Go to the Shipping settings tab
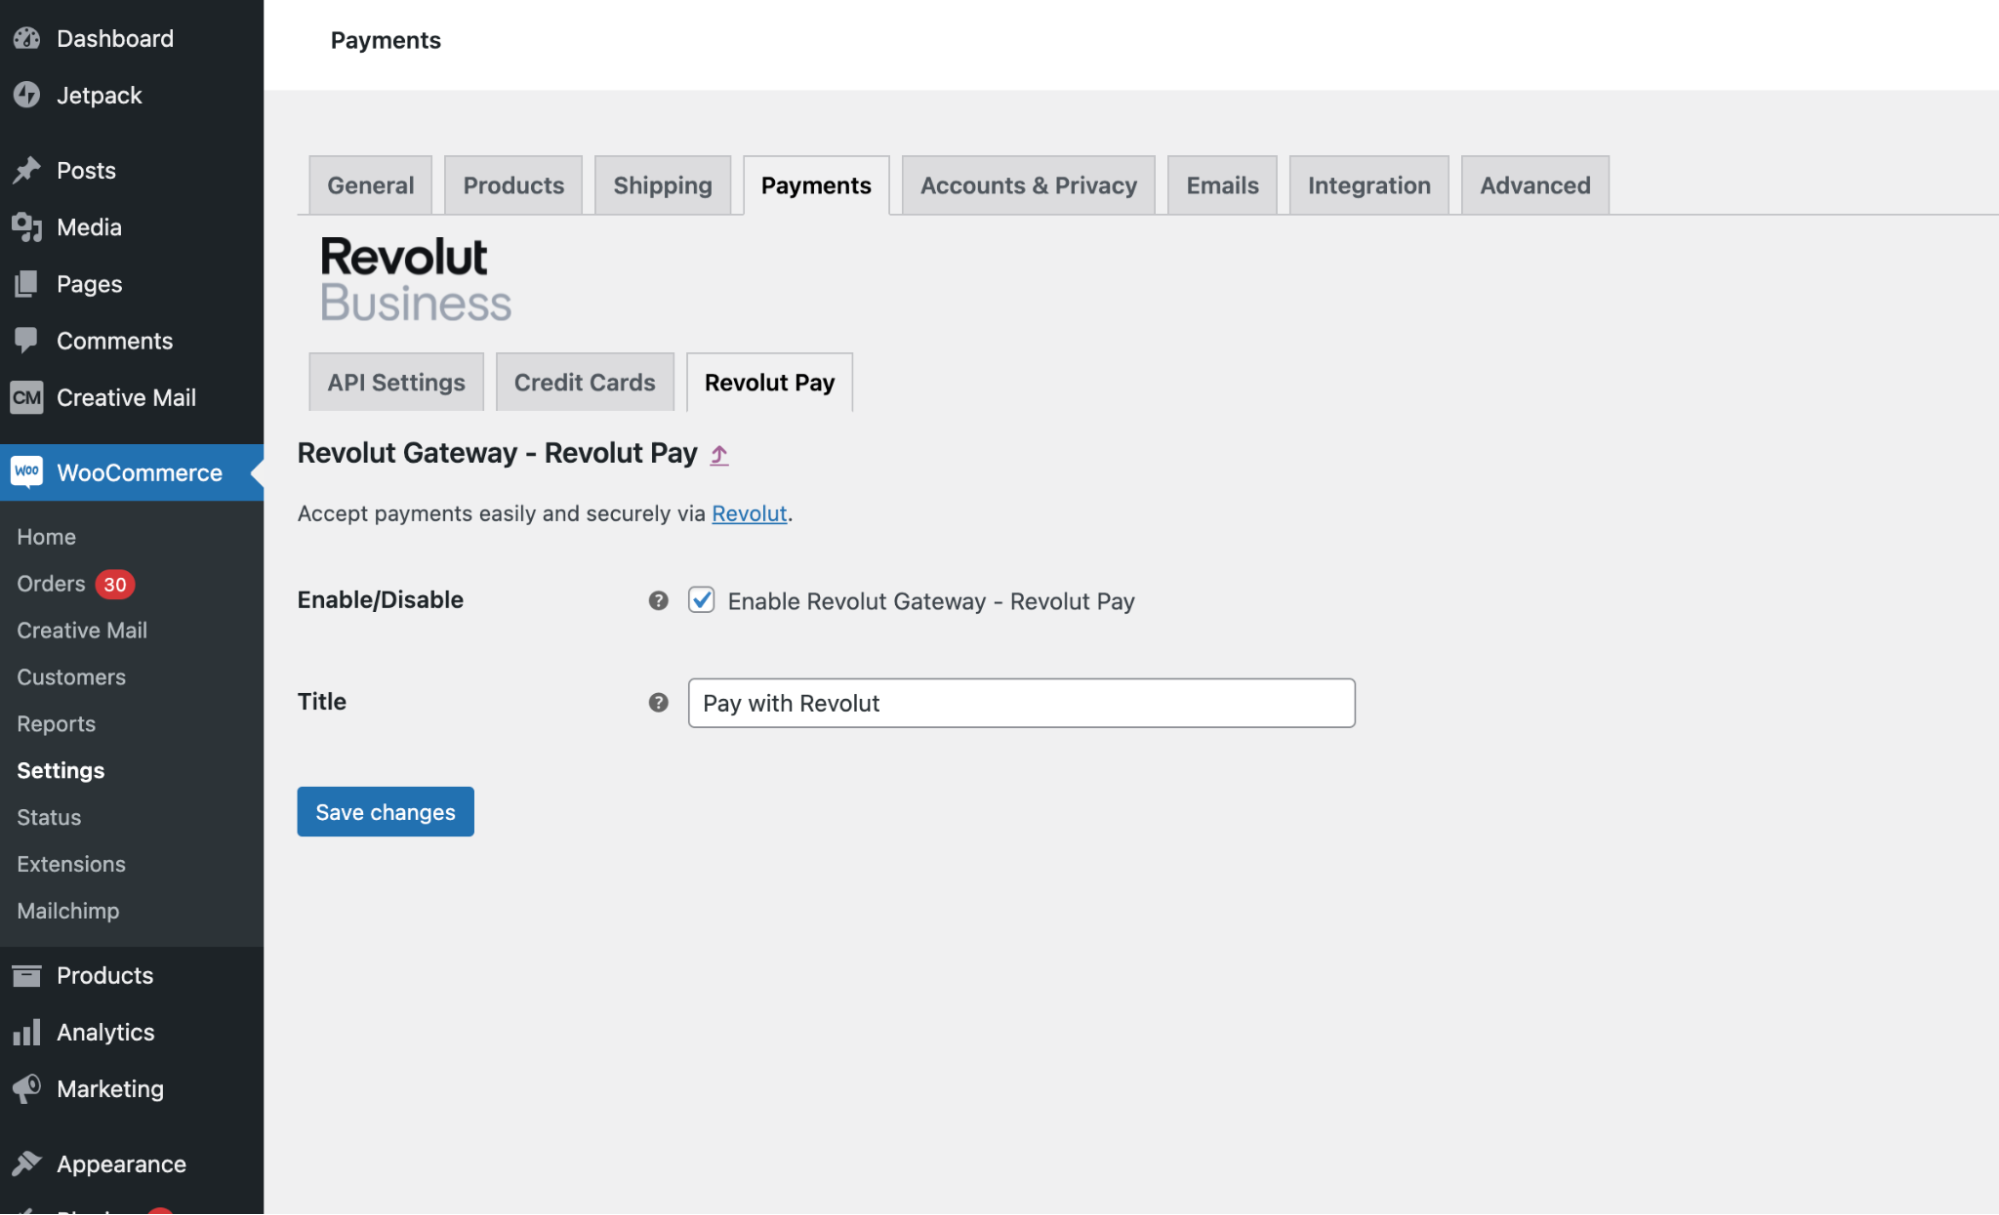 click(662, 185)
